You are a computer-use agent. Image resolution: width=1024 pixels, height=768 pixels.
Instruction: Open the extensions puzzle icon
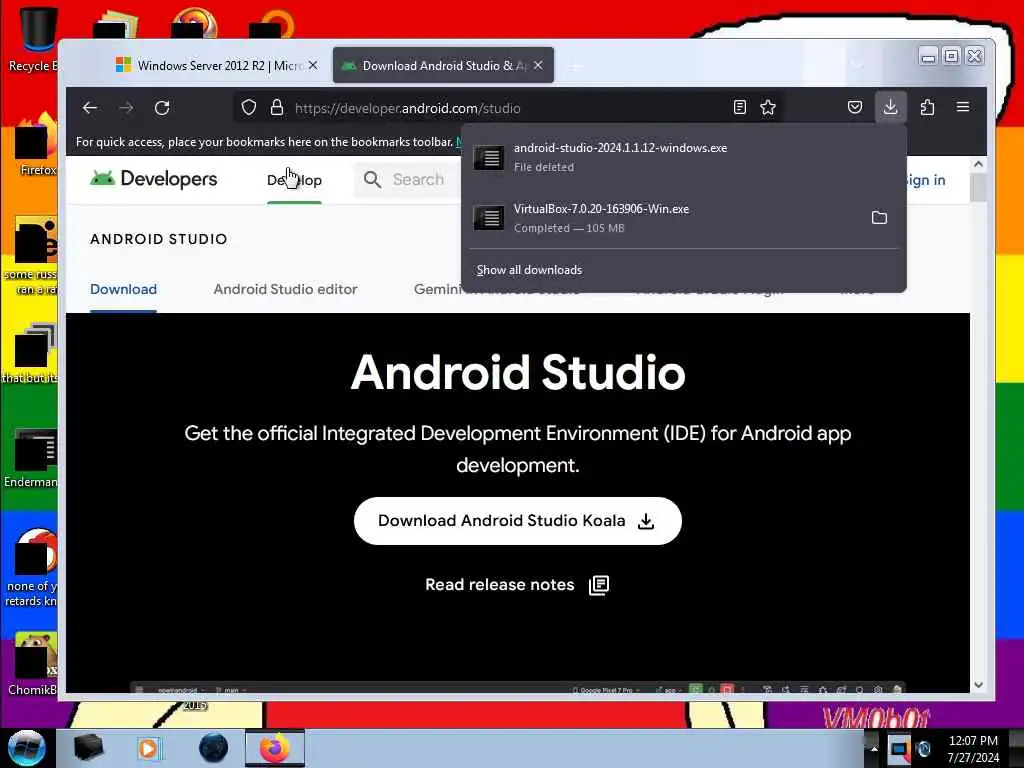[927, 107]
